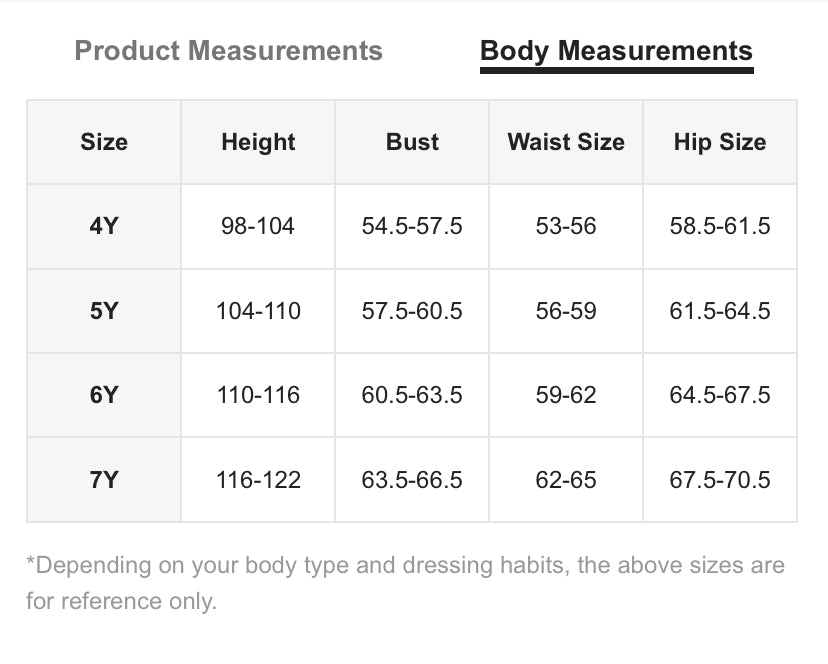Click the 5Y size row label
The width and height of the screenshot is (828, 664).
tap(104, 311)
